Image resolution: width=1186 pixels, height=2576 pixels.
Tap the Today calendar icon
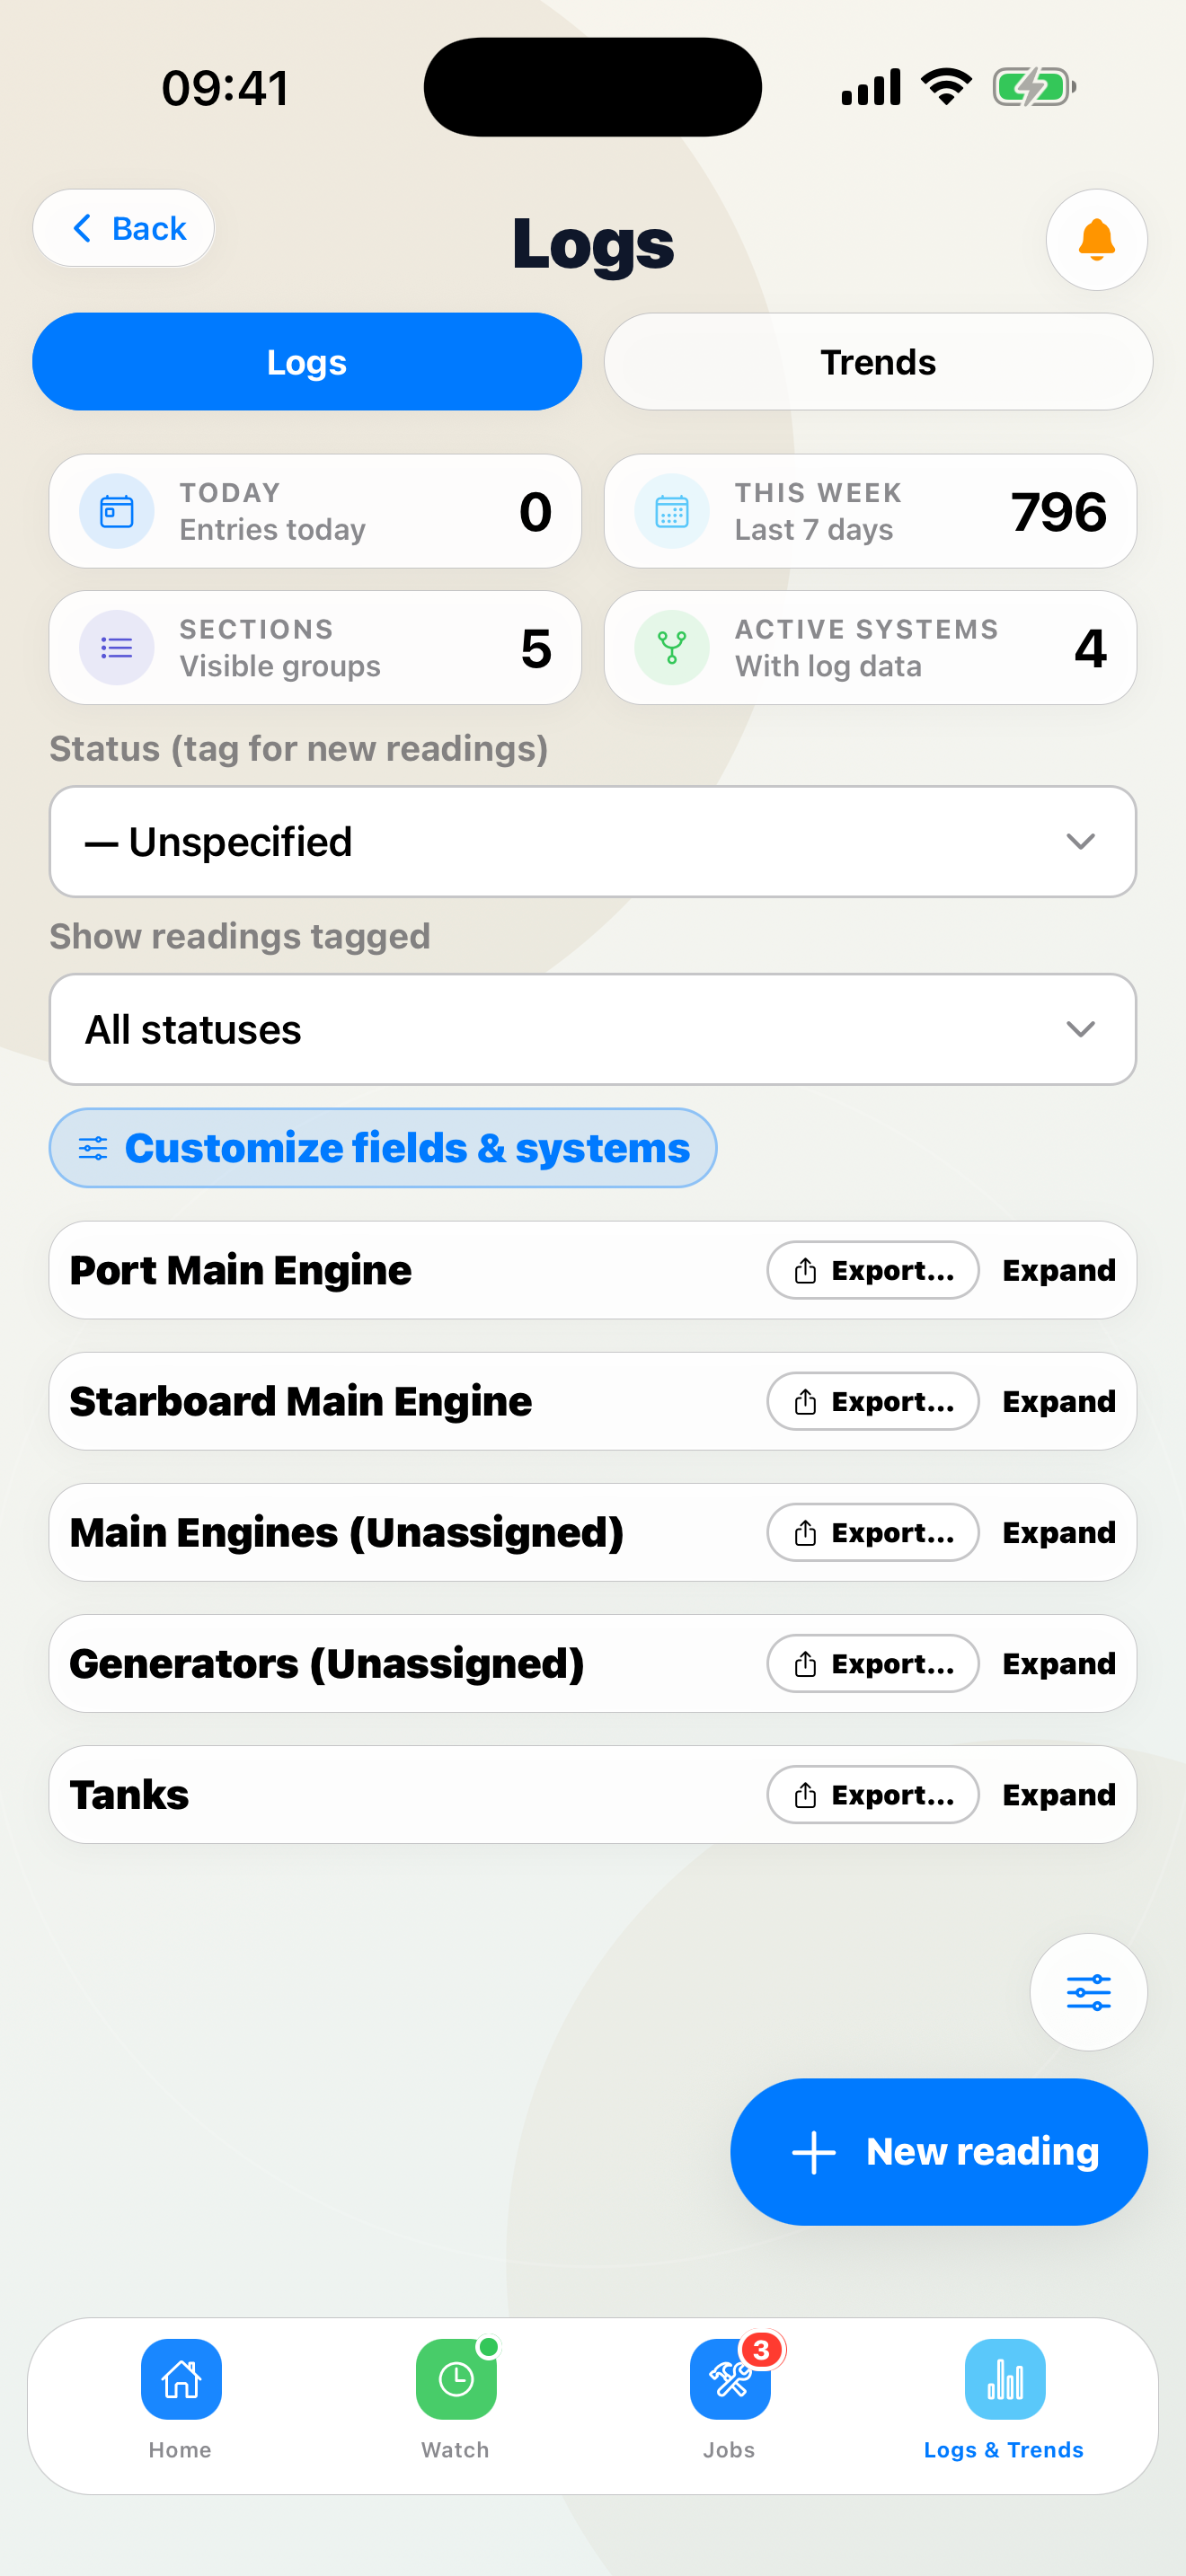pos(117,512)
